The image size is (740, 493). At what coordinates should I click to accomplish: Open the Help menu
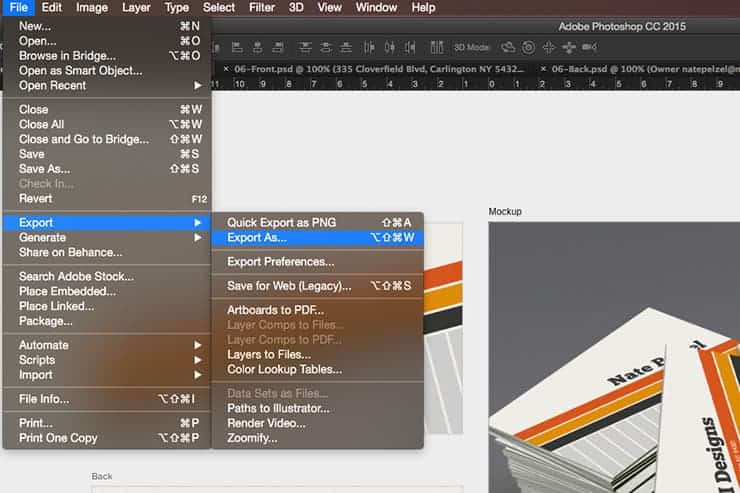click(423, 8)
